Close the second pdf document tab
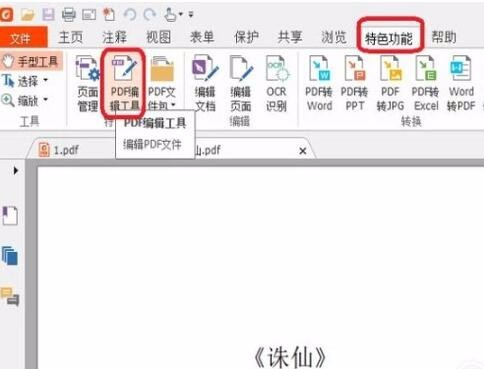This screenshot has height=369, width=485. tap(303, 151)
